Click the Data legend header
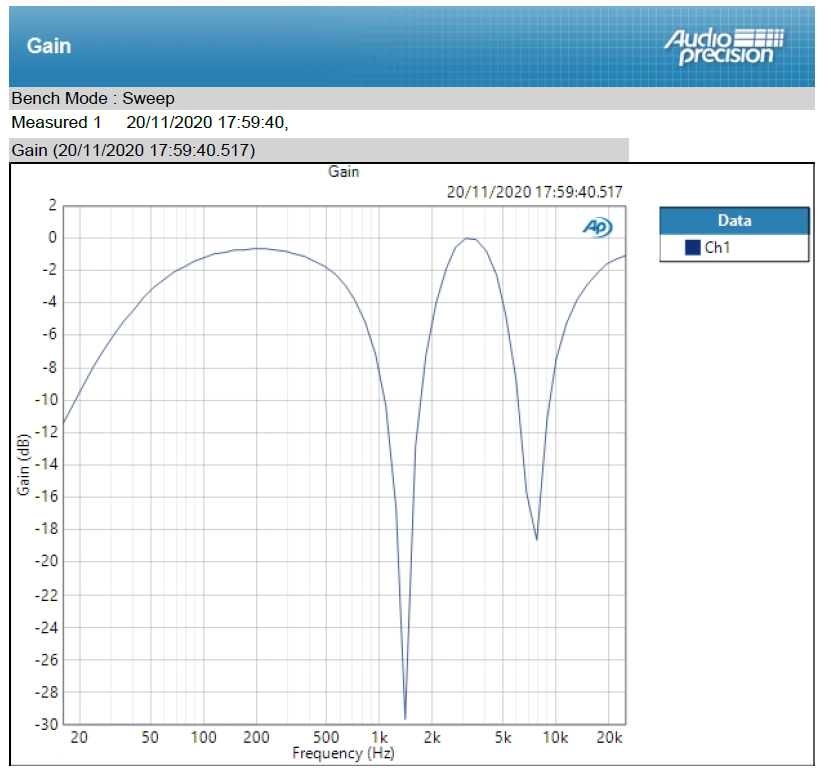Image resolution: width=831 pixels, height=777 pixels. [x=734, y=220]
